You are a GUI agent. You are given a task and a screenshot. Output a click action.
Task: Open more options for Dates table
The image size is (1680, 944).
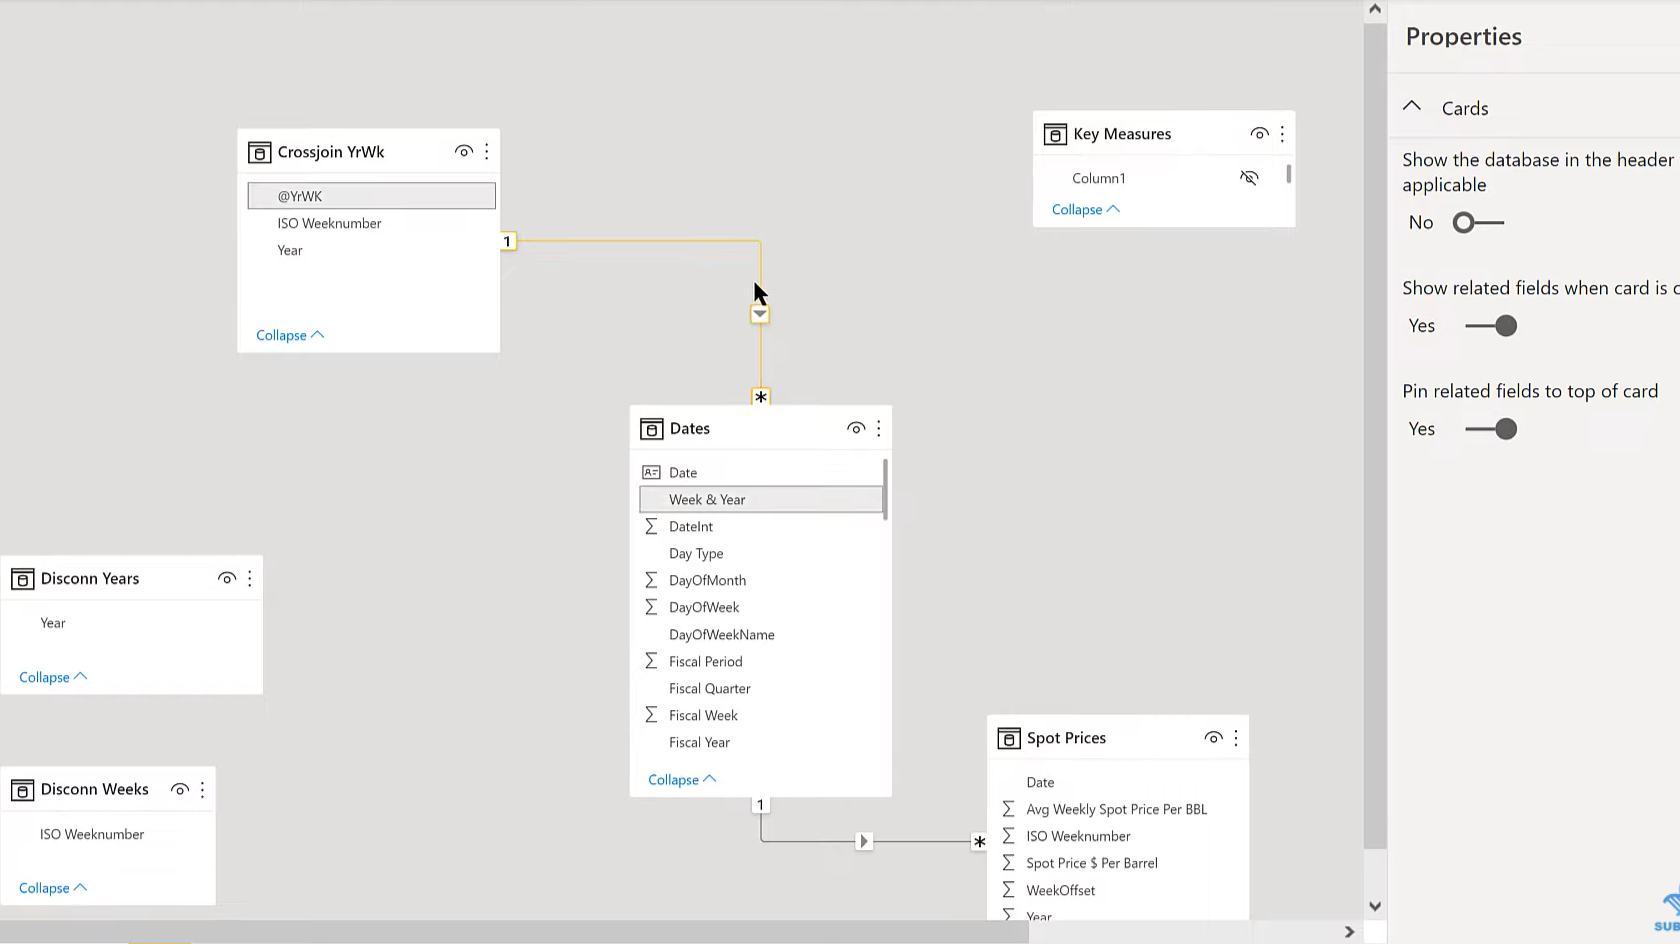pyautogui.click(x=879, y=428)
